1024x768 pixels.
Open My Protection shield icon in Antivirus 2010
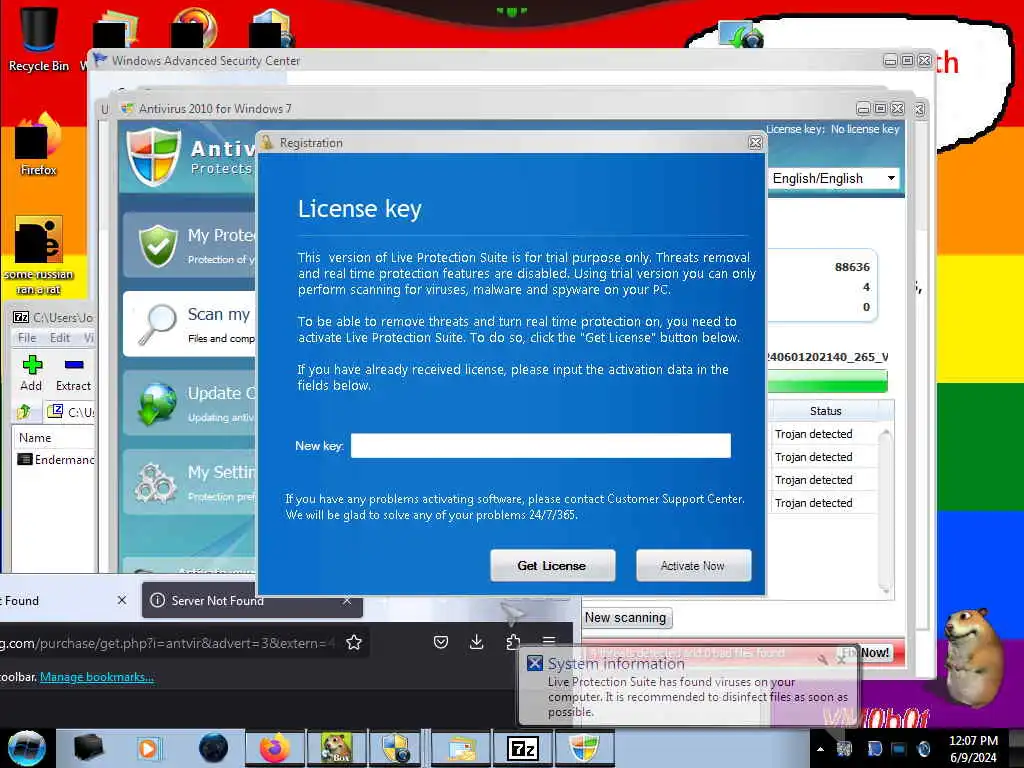click(x=158, y=246)
